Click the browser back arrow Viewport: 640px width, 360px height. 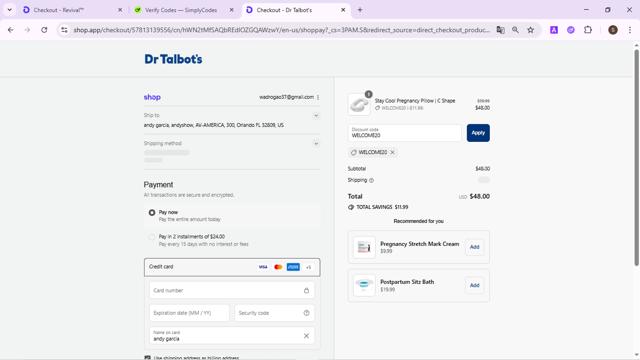[x=11, y=30]
